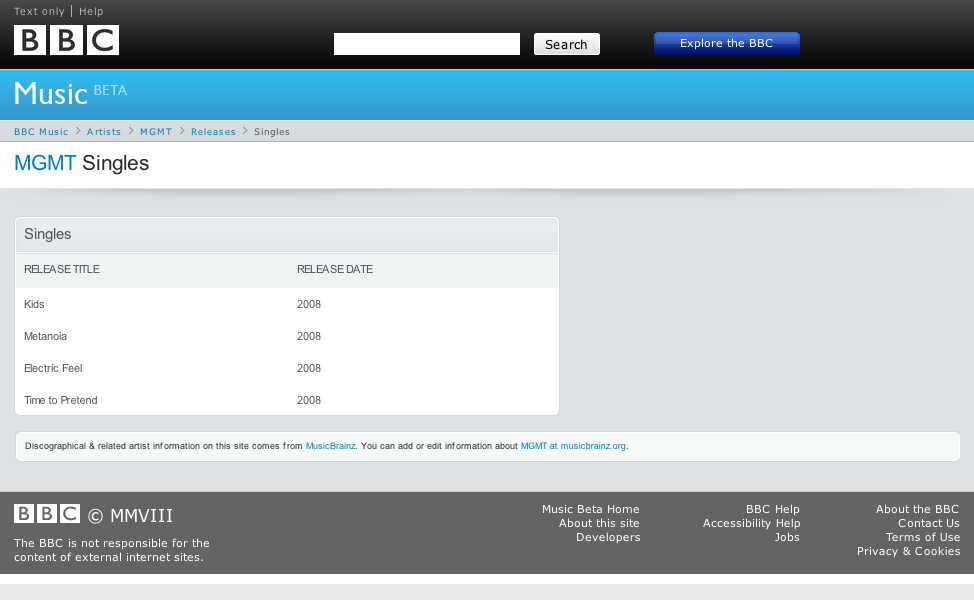Open BBC Help footer link

click(773, 509)
